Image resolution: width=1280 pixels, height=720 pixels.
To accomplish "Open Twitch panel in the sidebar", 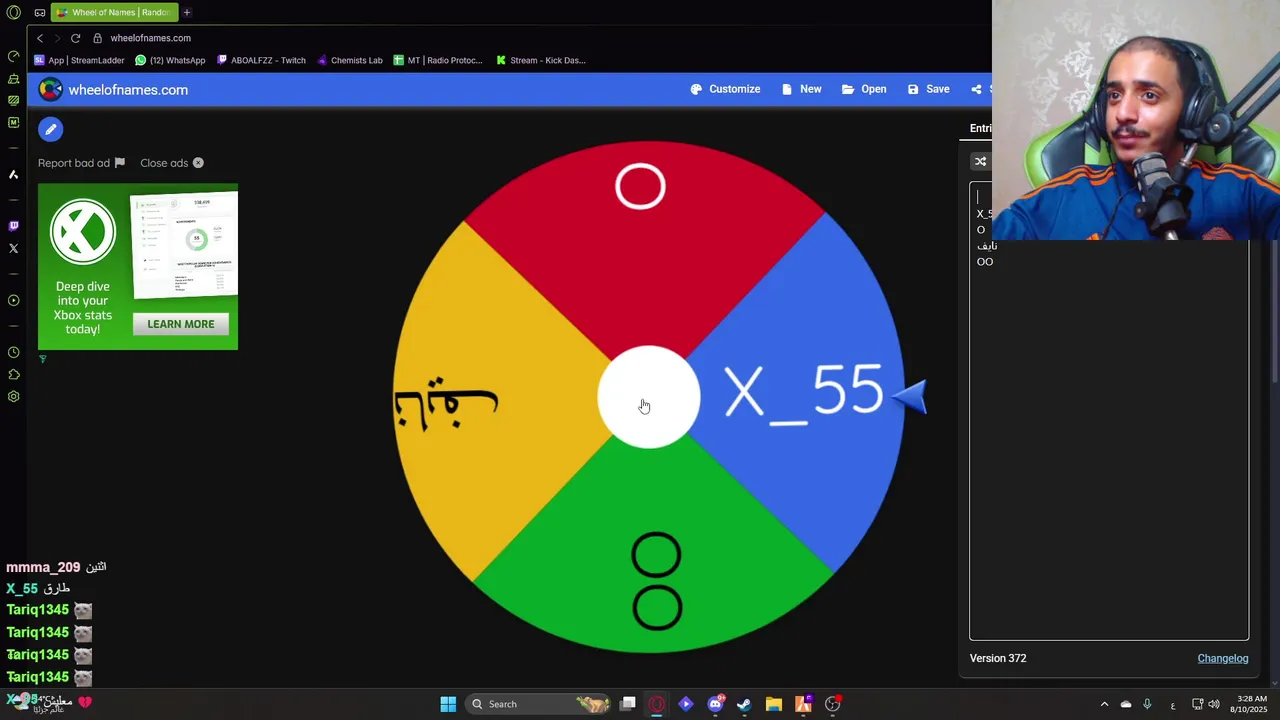I will pyautogui.click(x=14, y=226).
